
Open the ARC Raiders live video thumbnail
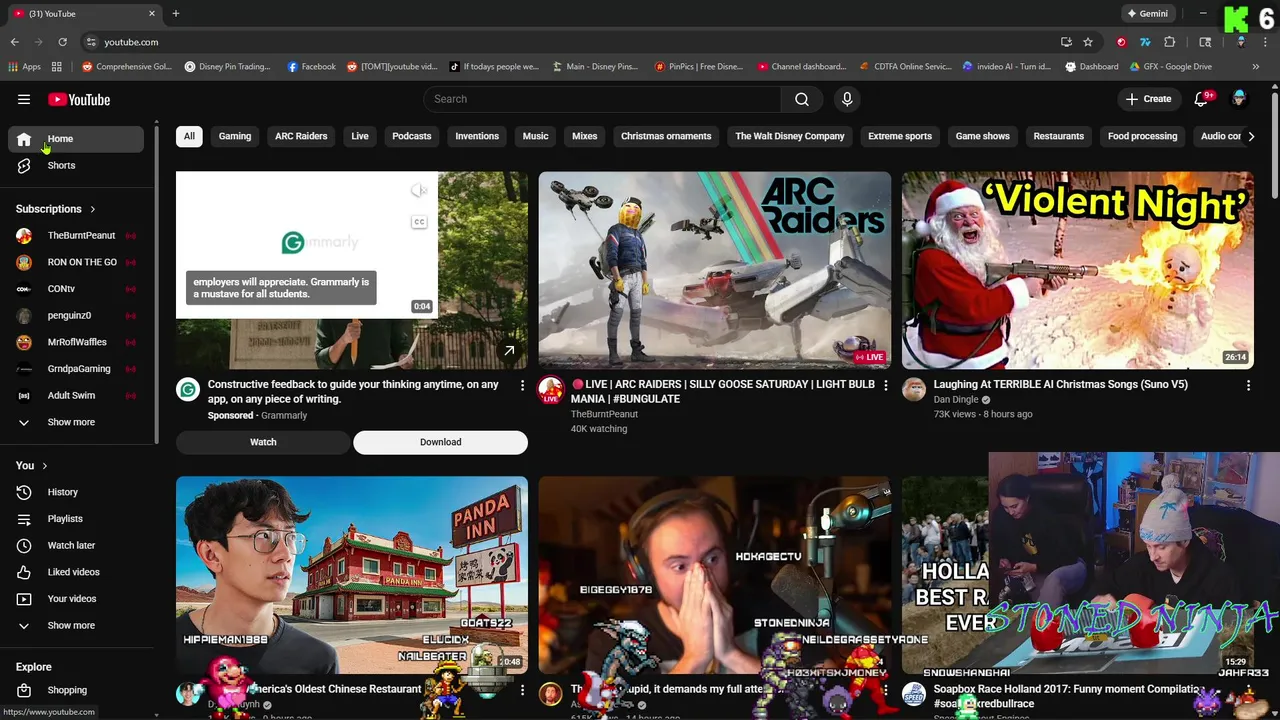(714, 270)
